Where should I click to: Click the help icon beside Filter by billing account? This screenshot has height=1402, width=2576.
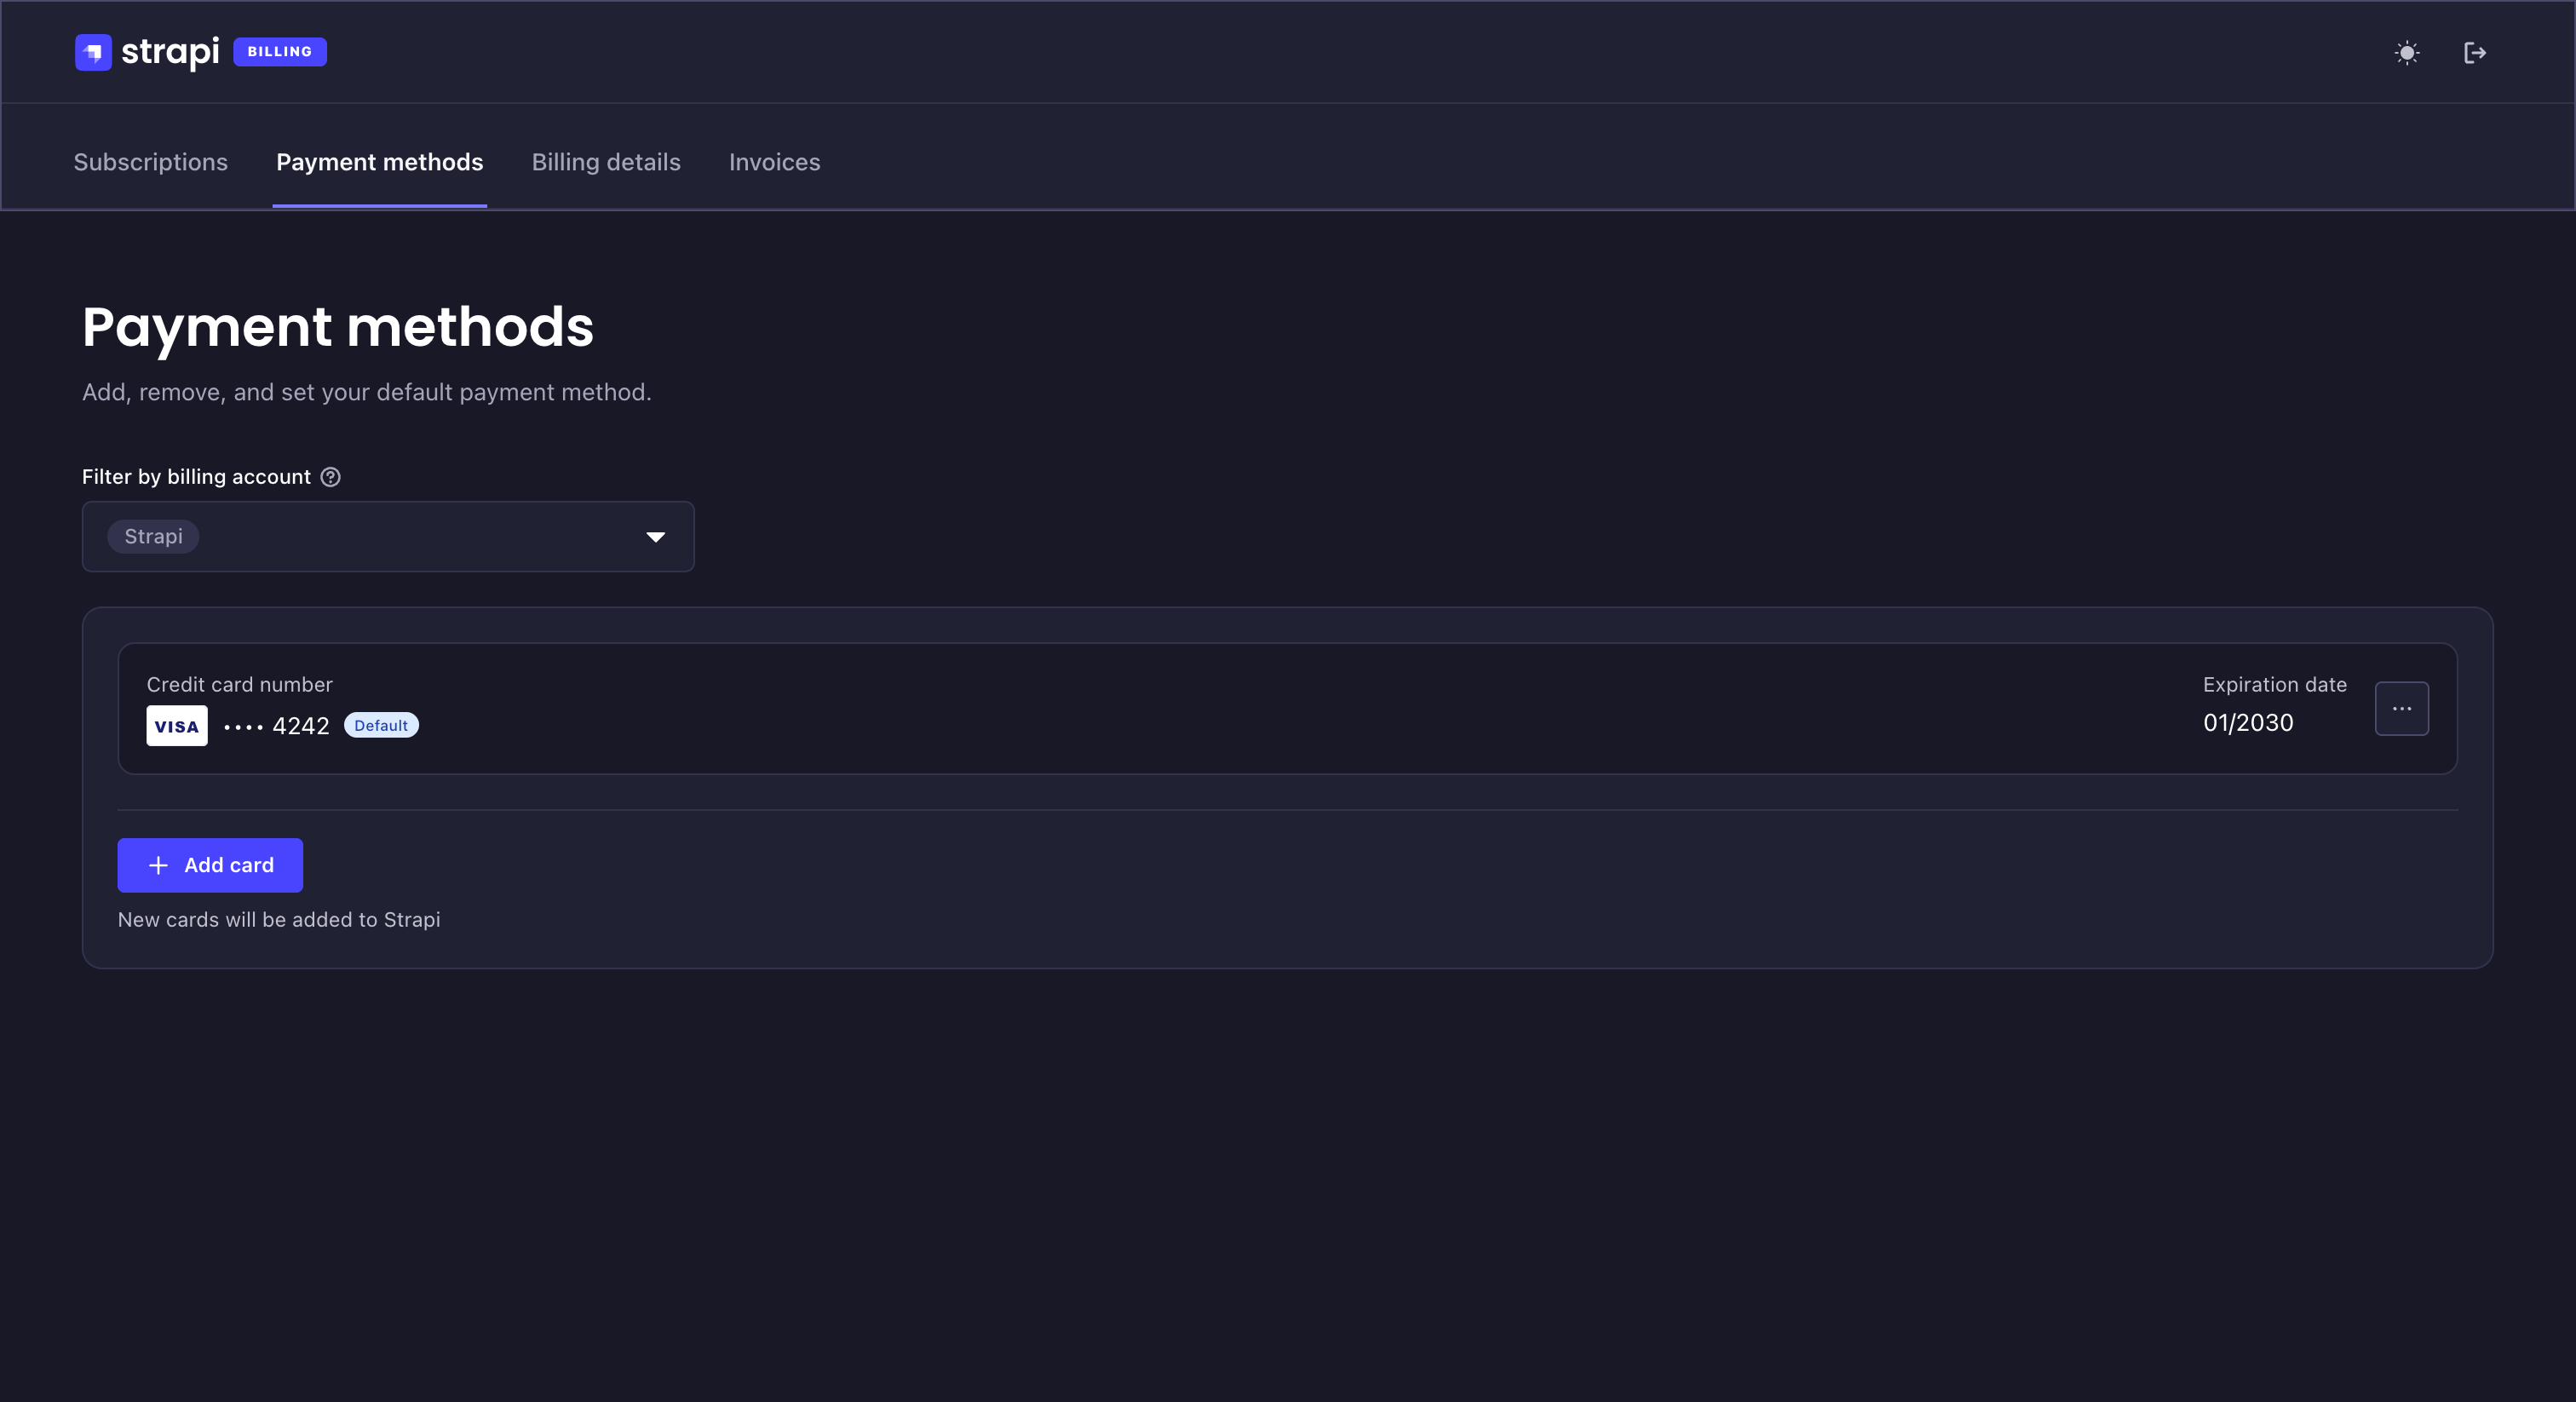pos(330,477)
